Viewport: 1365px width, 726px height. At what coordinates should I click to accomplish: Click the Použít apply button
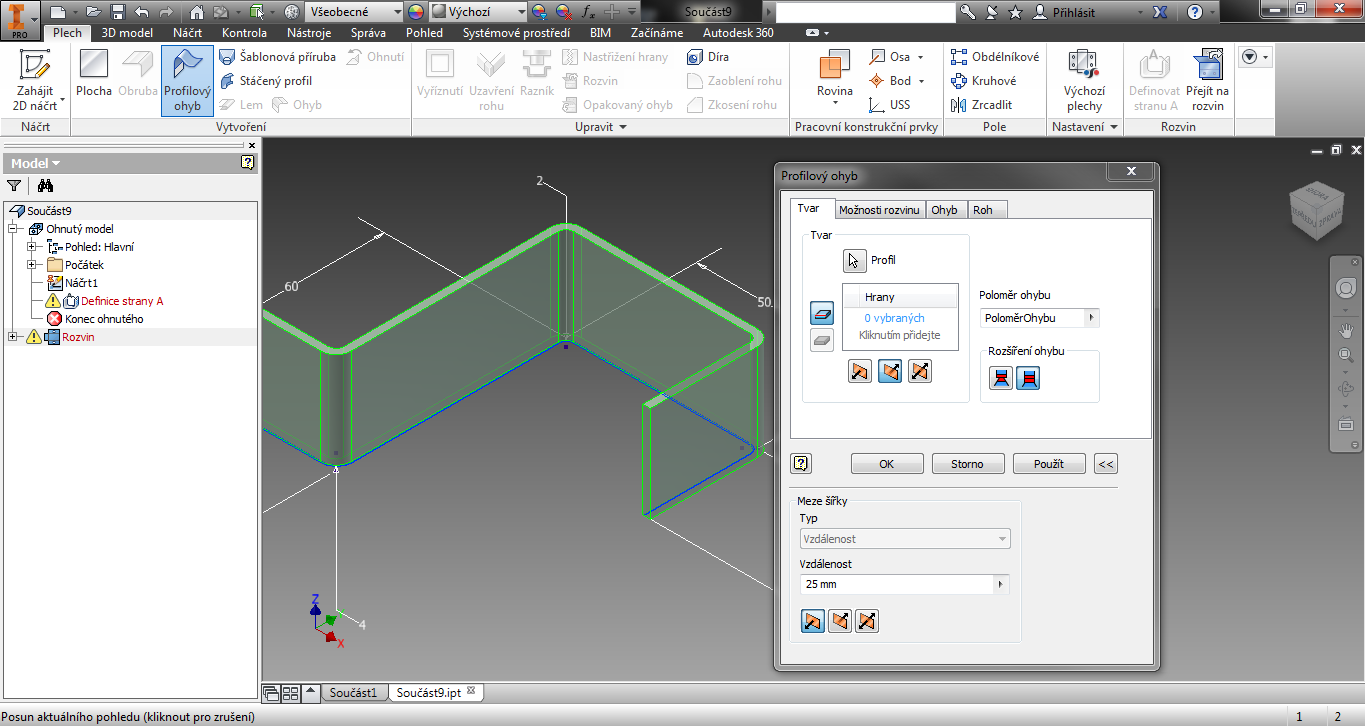tap(1049, 464)
